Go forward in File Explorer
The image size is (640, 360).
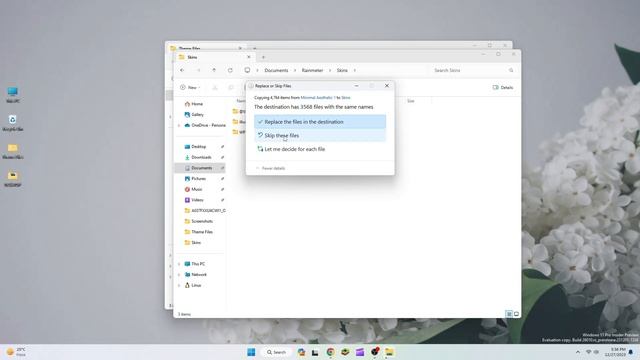199,70
